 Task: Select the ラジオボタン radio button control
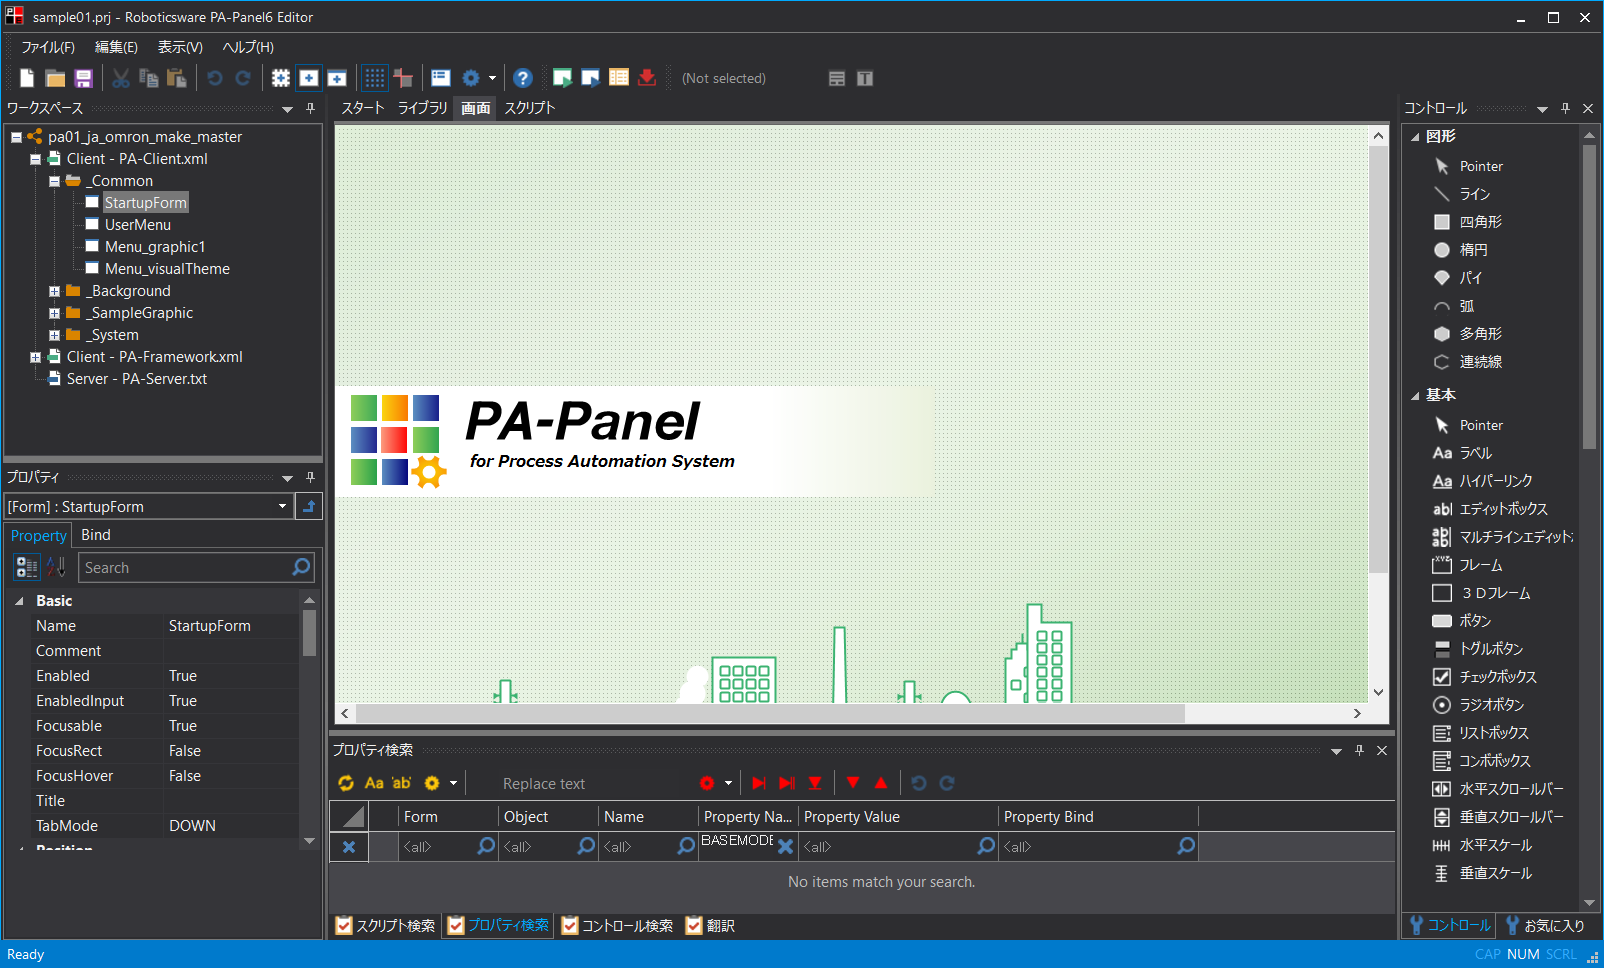click(1491, 705)
